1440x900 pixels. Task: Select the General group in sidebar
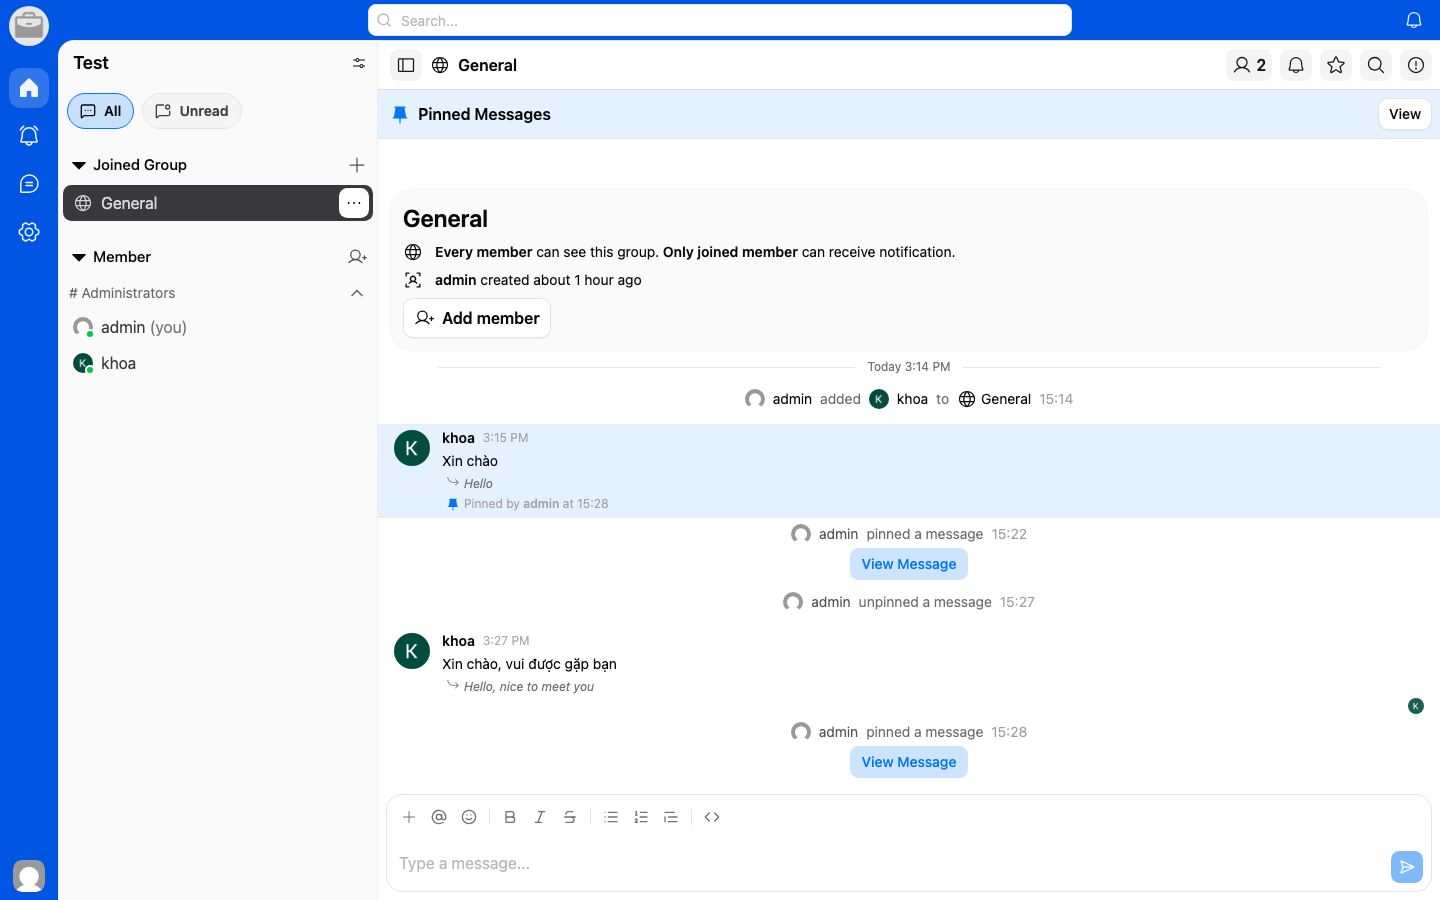(x=218, y=203)
